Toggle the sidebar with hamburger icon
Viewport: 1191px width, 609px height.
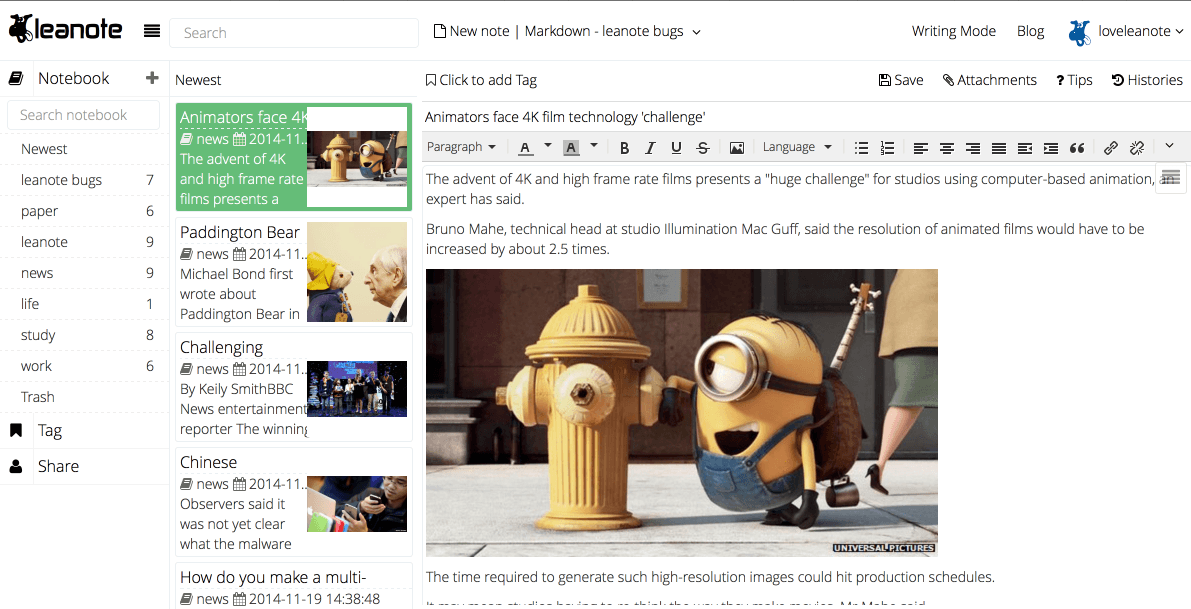(152, 31)
